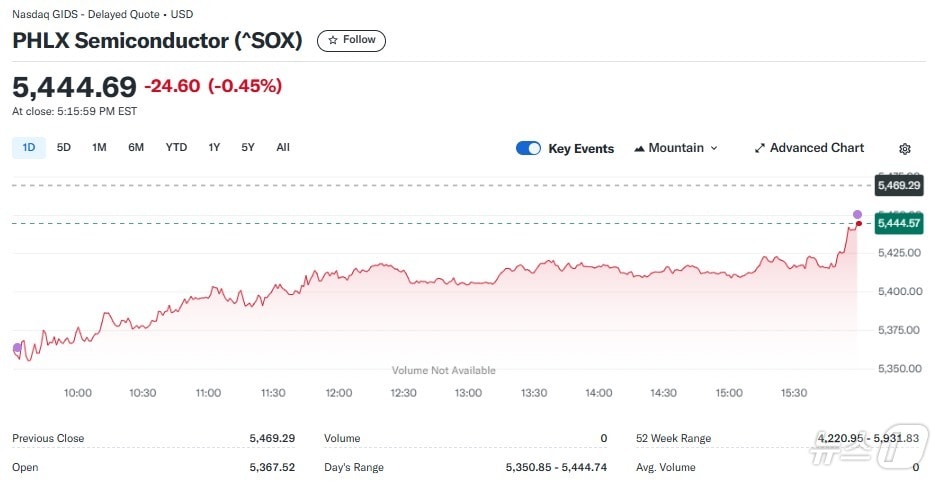Switch to 5D time range

64,148
